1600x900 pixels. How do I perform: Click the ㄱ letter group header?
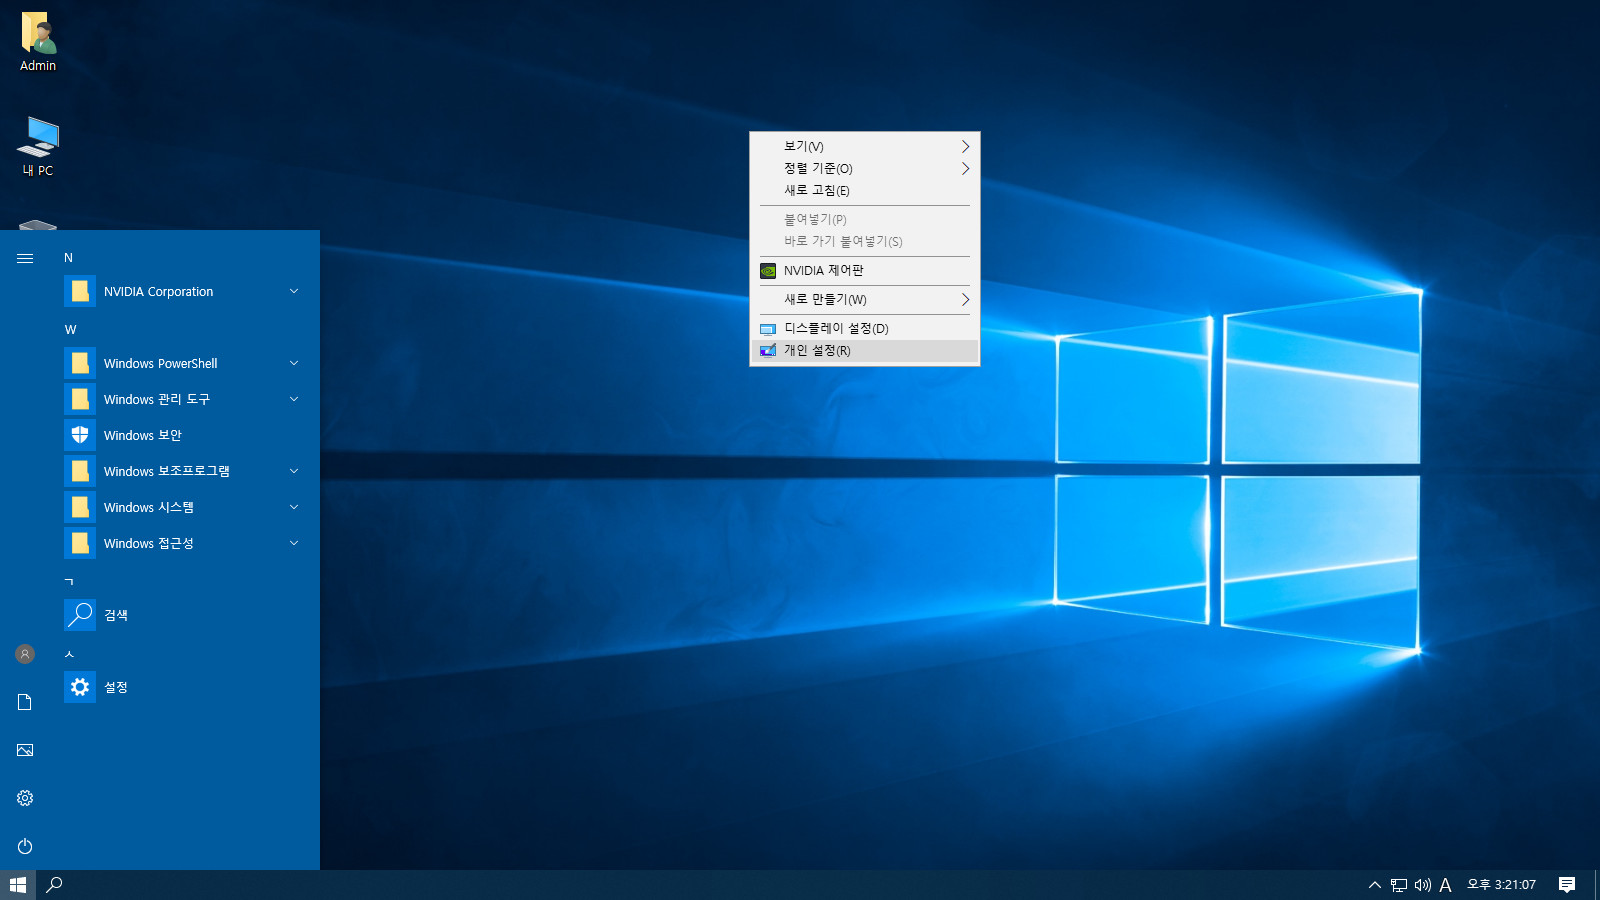(x=69, y=582)
